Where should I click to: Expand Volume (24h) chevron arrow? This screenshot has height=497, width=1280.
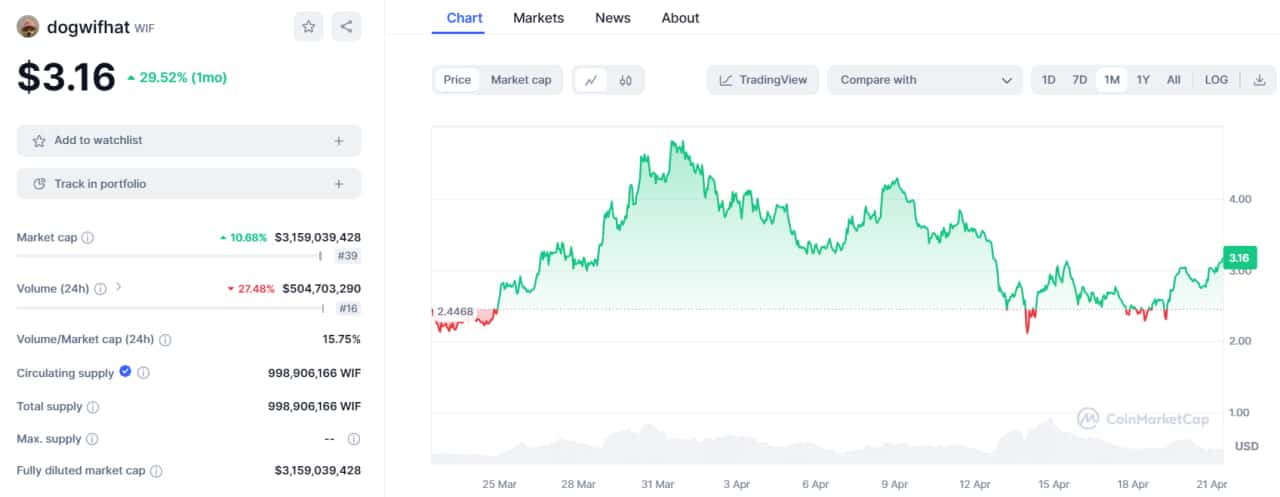tap(118, 287)
